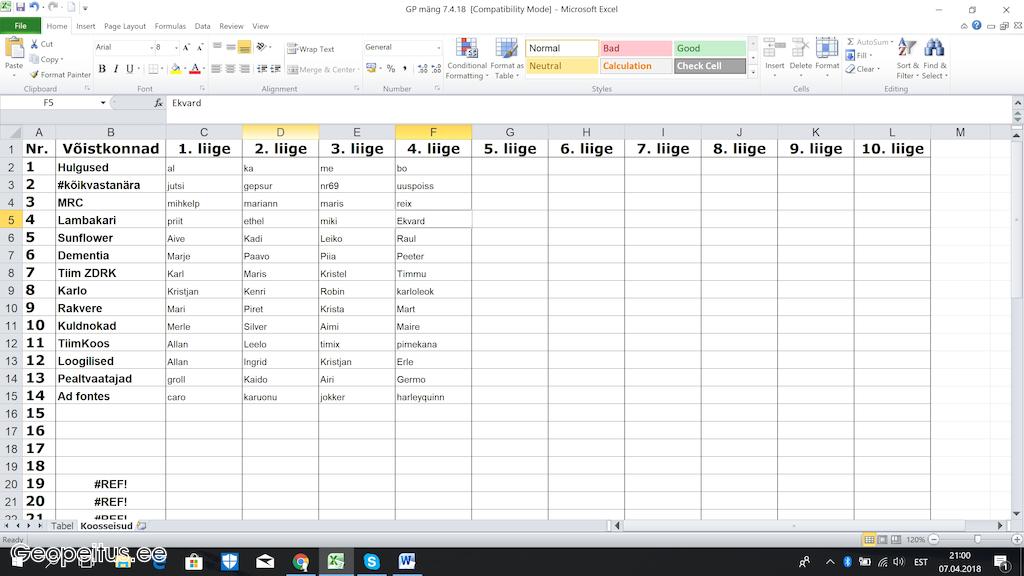Open Conditional Formatting
The width and height of the screenshot is (1024, 576).
coord(466,59)
